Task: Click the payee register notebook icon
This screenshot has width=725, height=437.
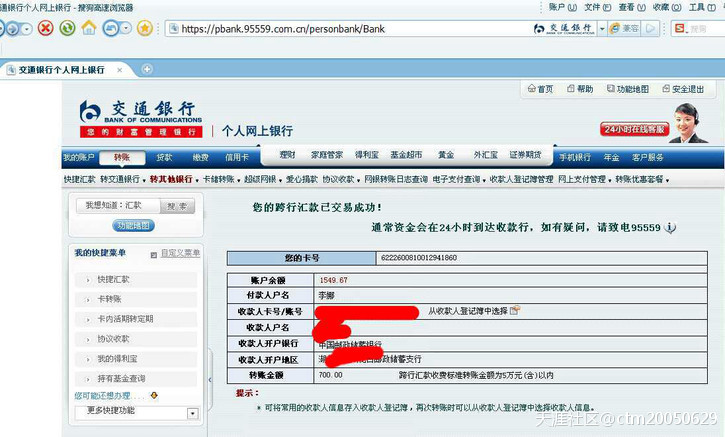Action: (x=515, y=310)
